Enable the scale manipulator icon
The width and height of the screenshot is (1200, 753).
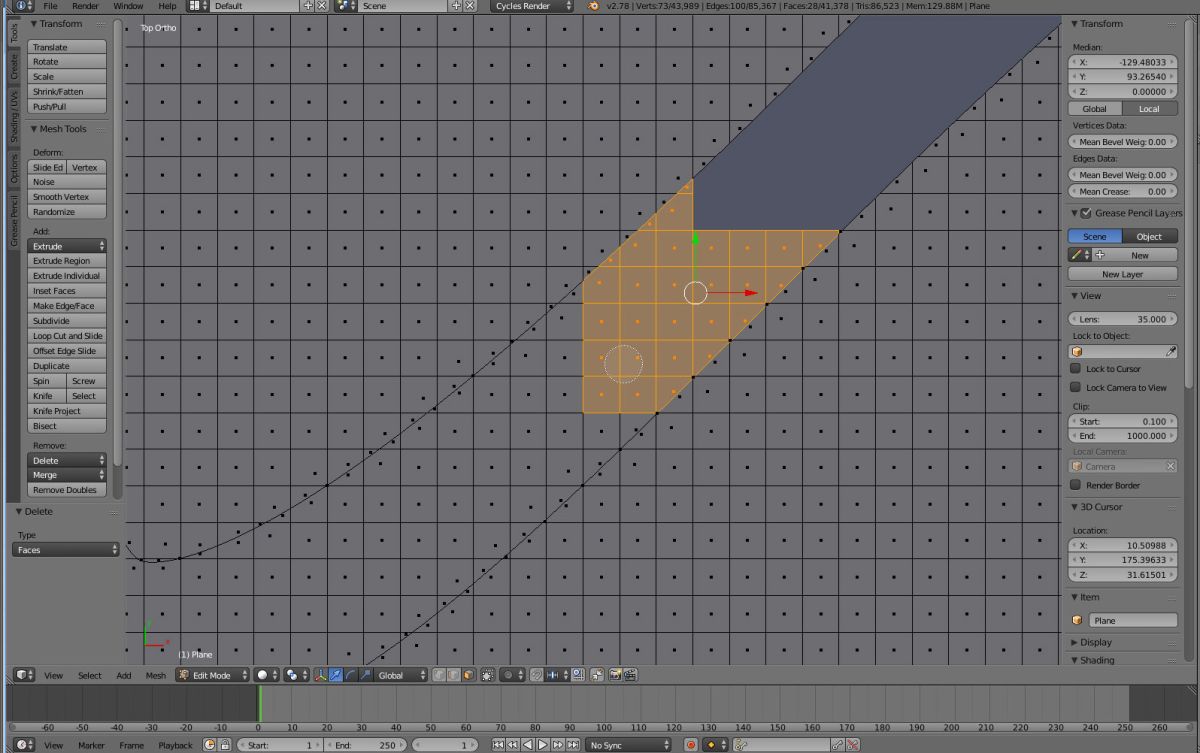[366, 675]
